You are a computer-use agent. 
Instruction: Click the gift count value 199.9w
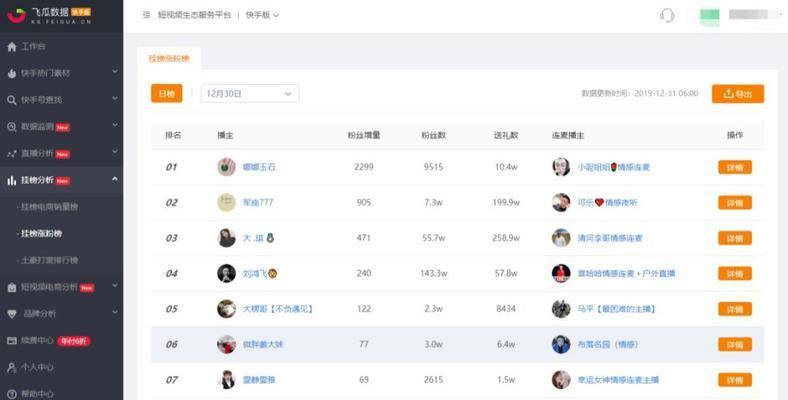click(x=506, y=203)
